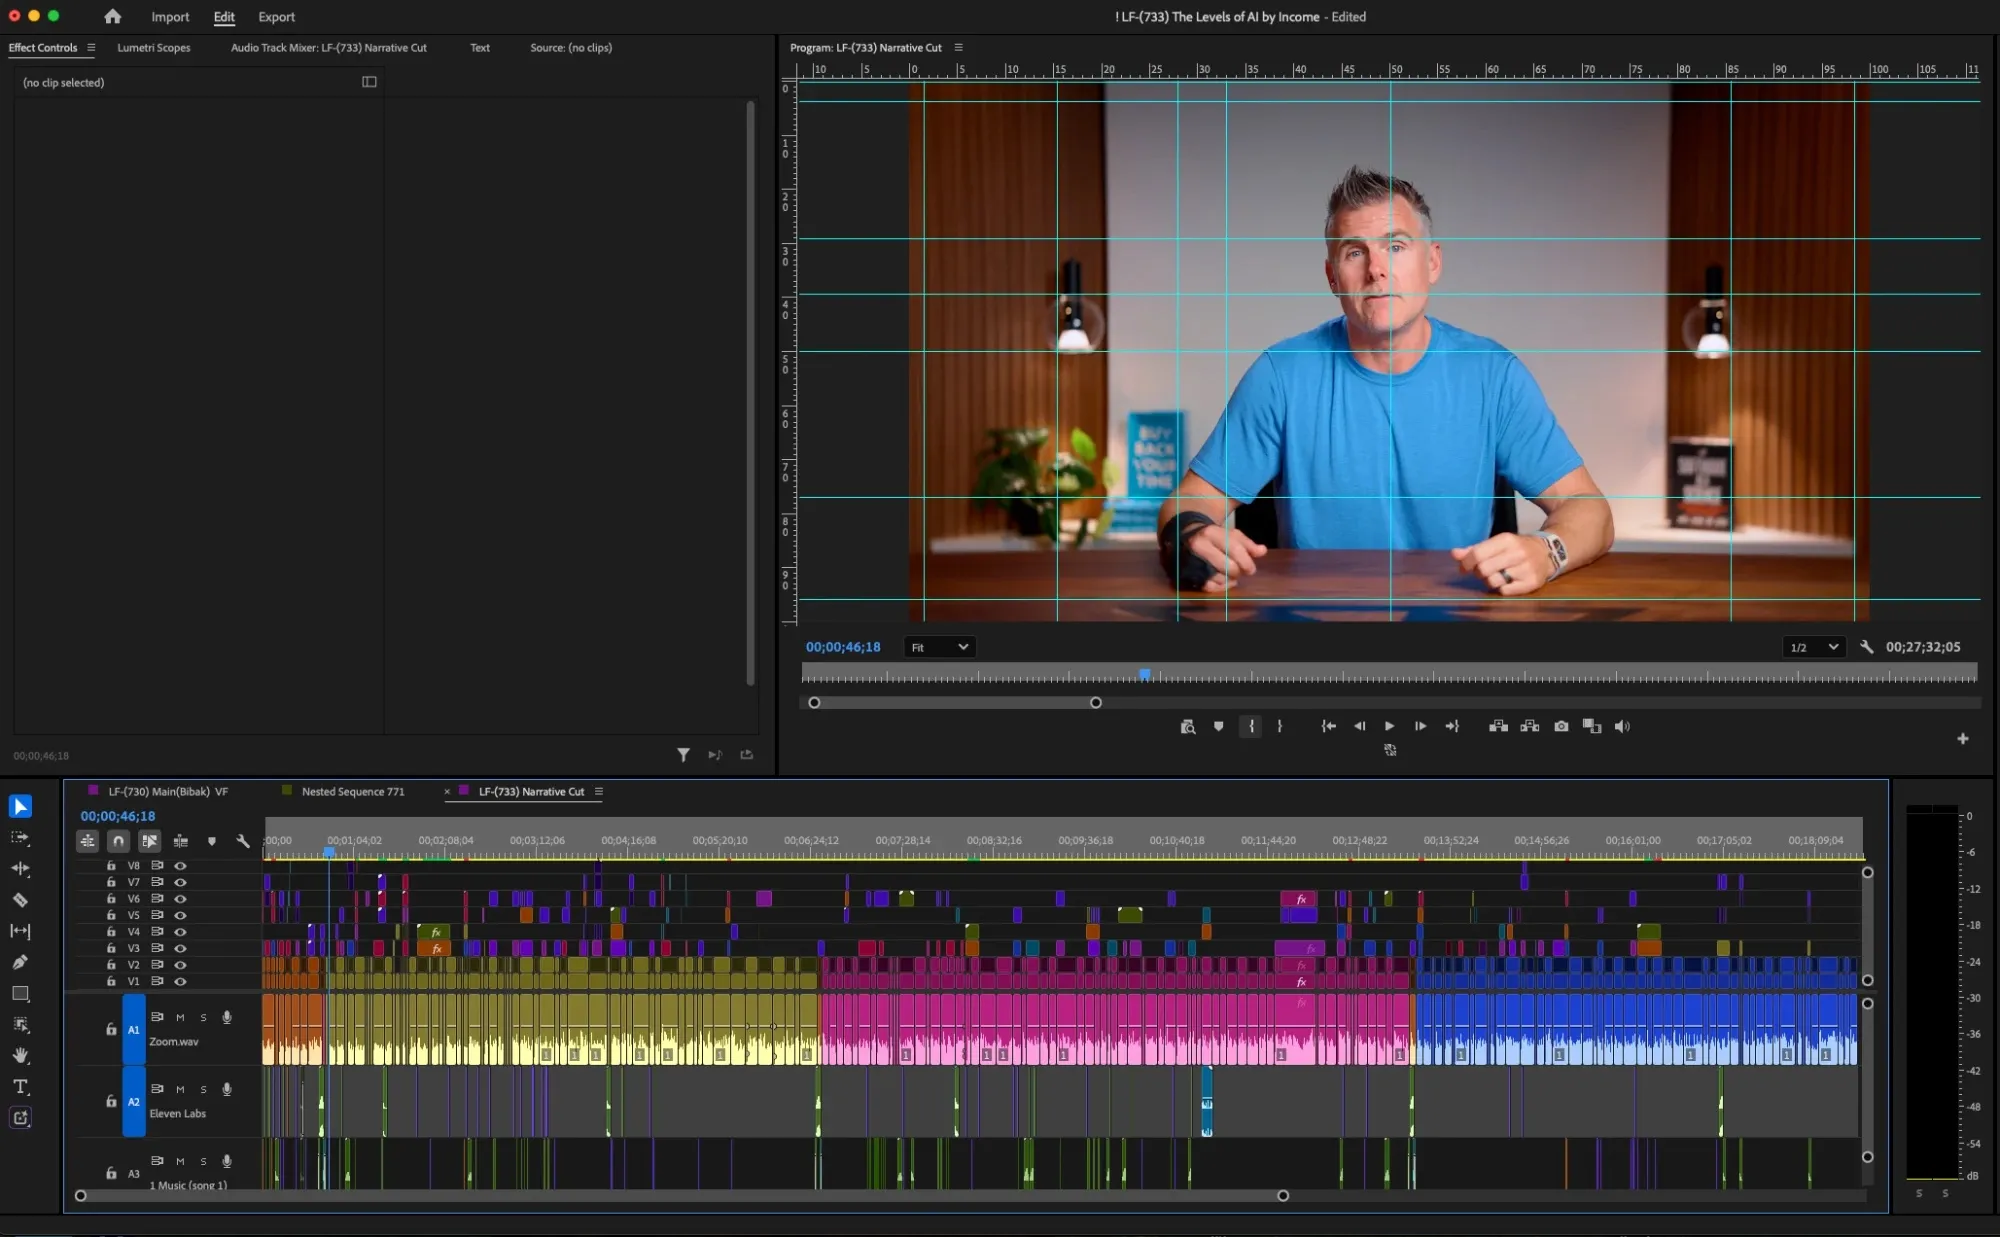Open the Narrative Cut timeline panel menu
This screenshot has width=2000, height=1237.
coord(598,792)
